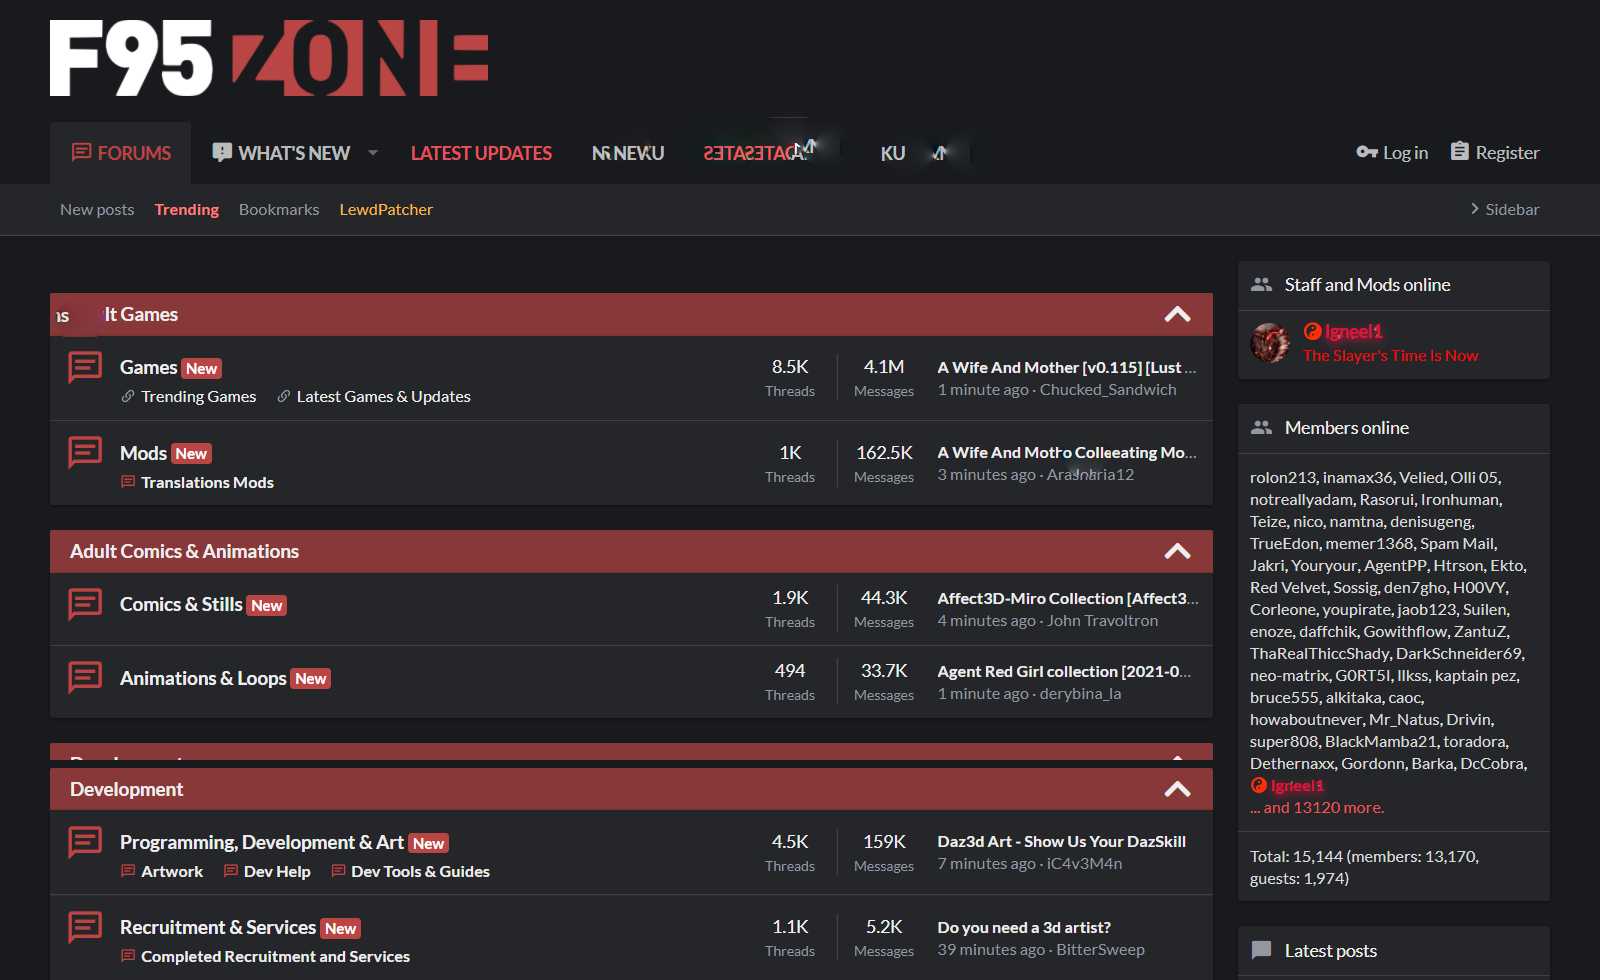Open the What's New tab
Viewport: 1600px width, 980px height.
(x=281, y=153)
